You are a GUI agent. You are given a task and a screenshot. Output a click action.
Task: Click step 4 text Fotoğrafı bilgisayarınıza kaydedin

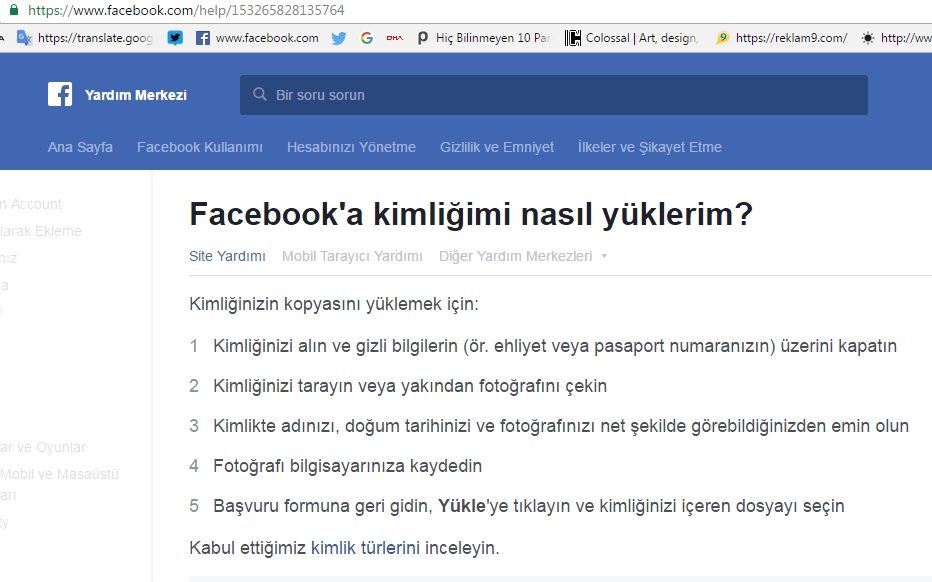pyautogui.click(x=348, y=466)
